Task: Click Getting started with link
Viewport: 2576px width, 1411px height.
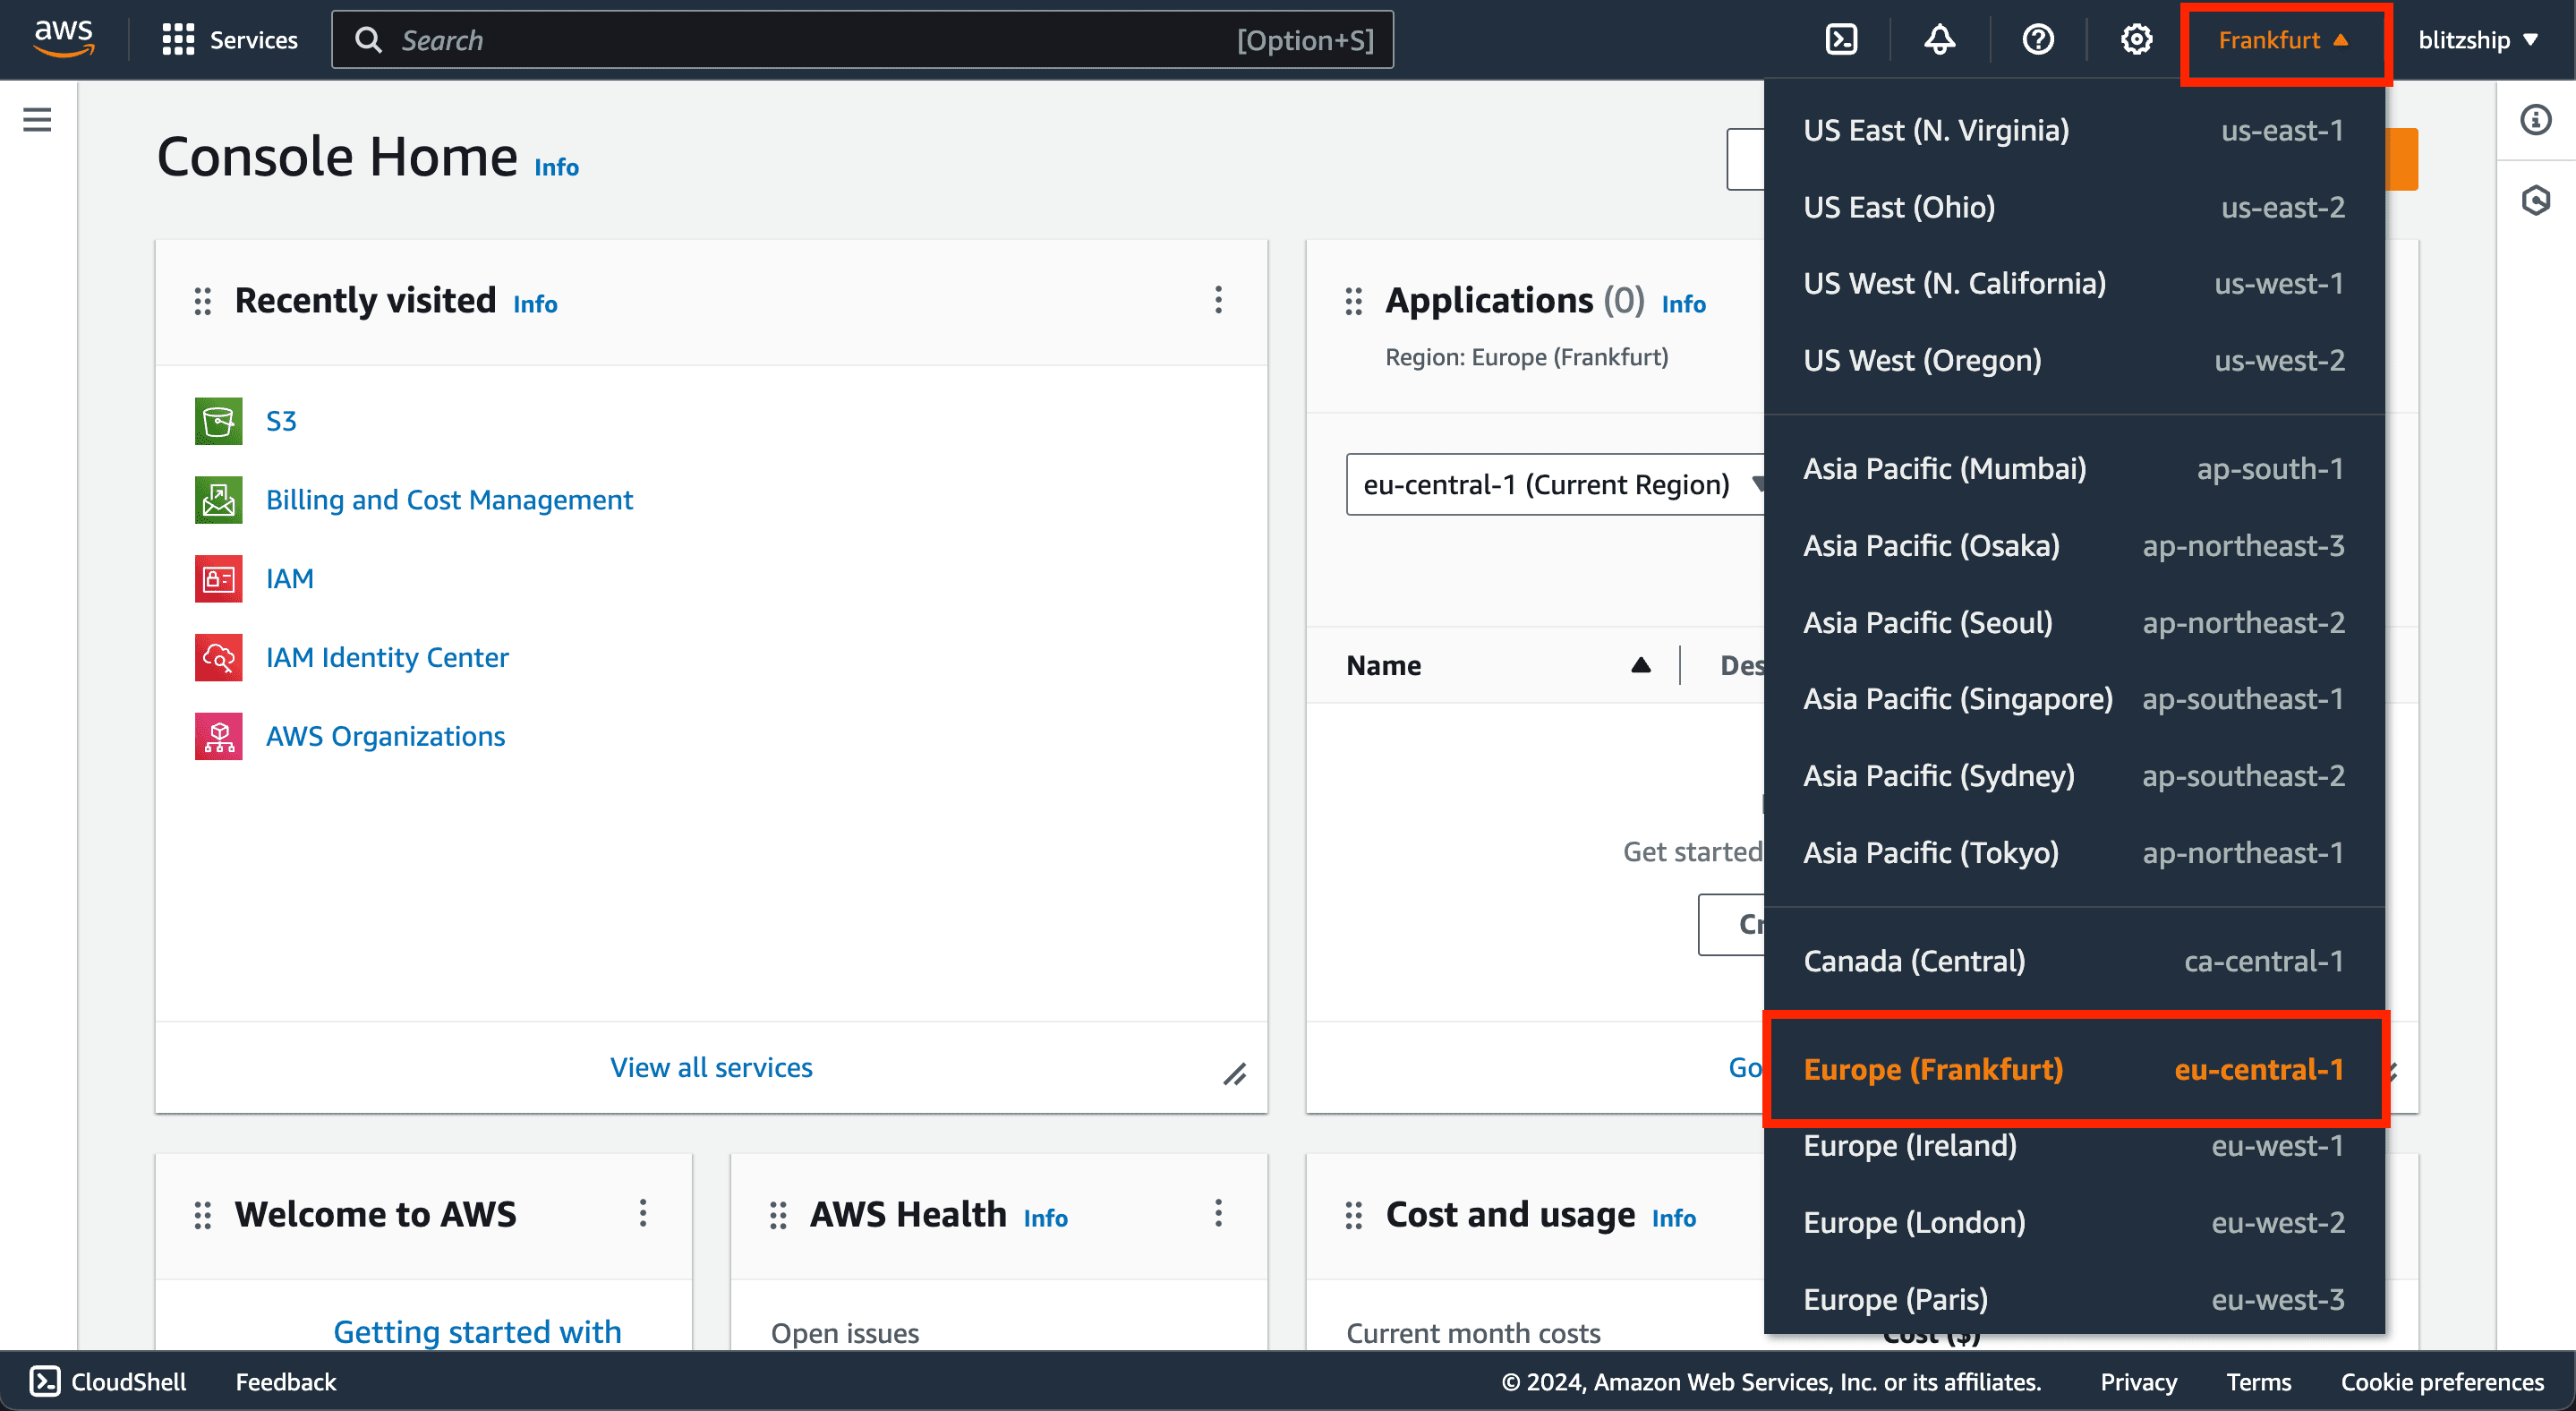Action: click(477, 1332)
